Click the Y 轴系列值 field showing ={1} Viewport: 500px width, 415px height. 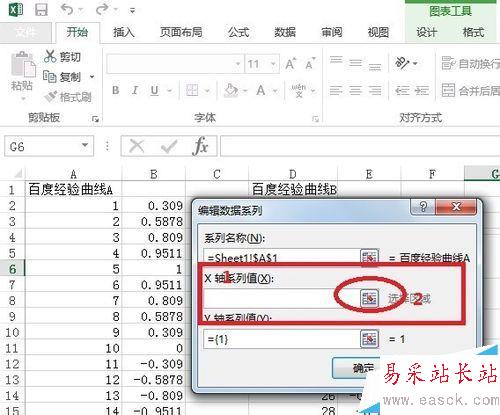pyautogui.click(x=282, y=339)
